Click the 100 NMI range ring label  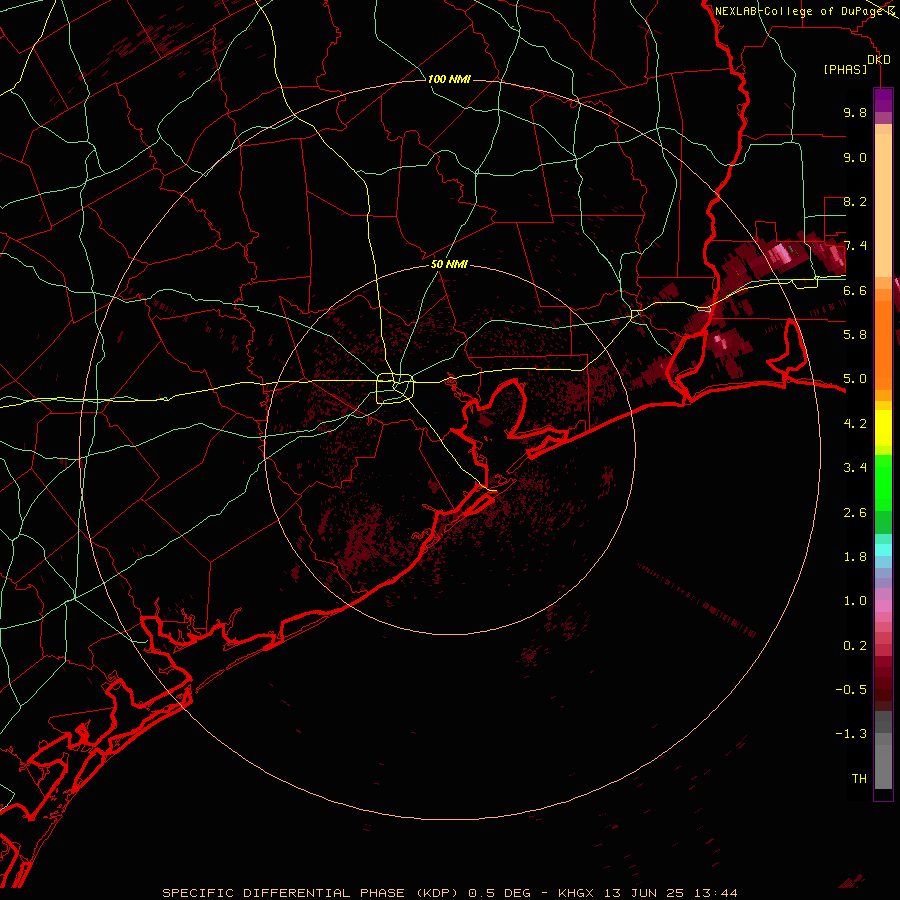449,79
